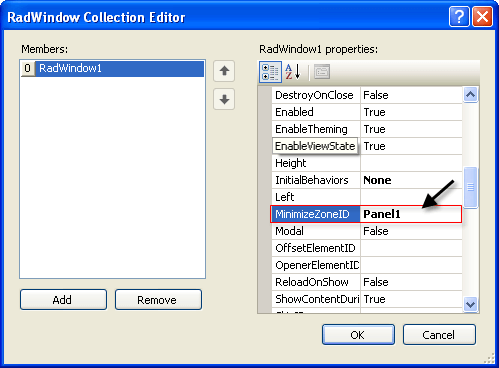The height and width of the screenshot is (368, 499).
Task: Open the Help question mark button
Action: (459, 16)
